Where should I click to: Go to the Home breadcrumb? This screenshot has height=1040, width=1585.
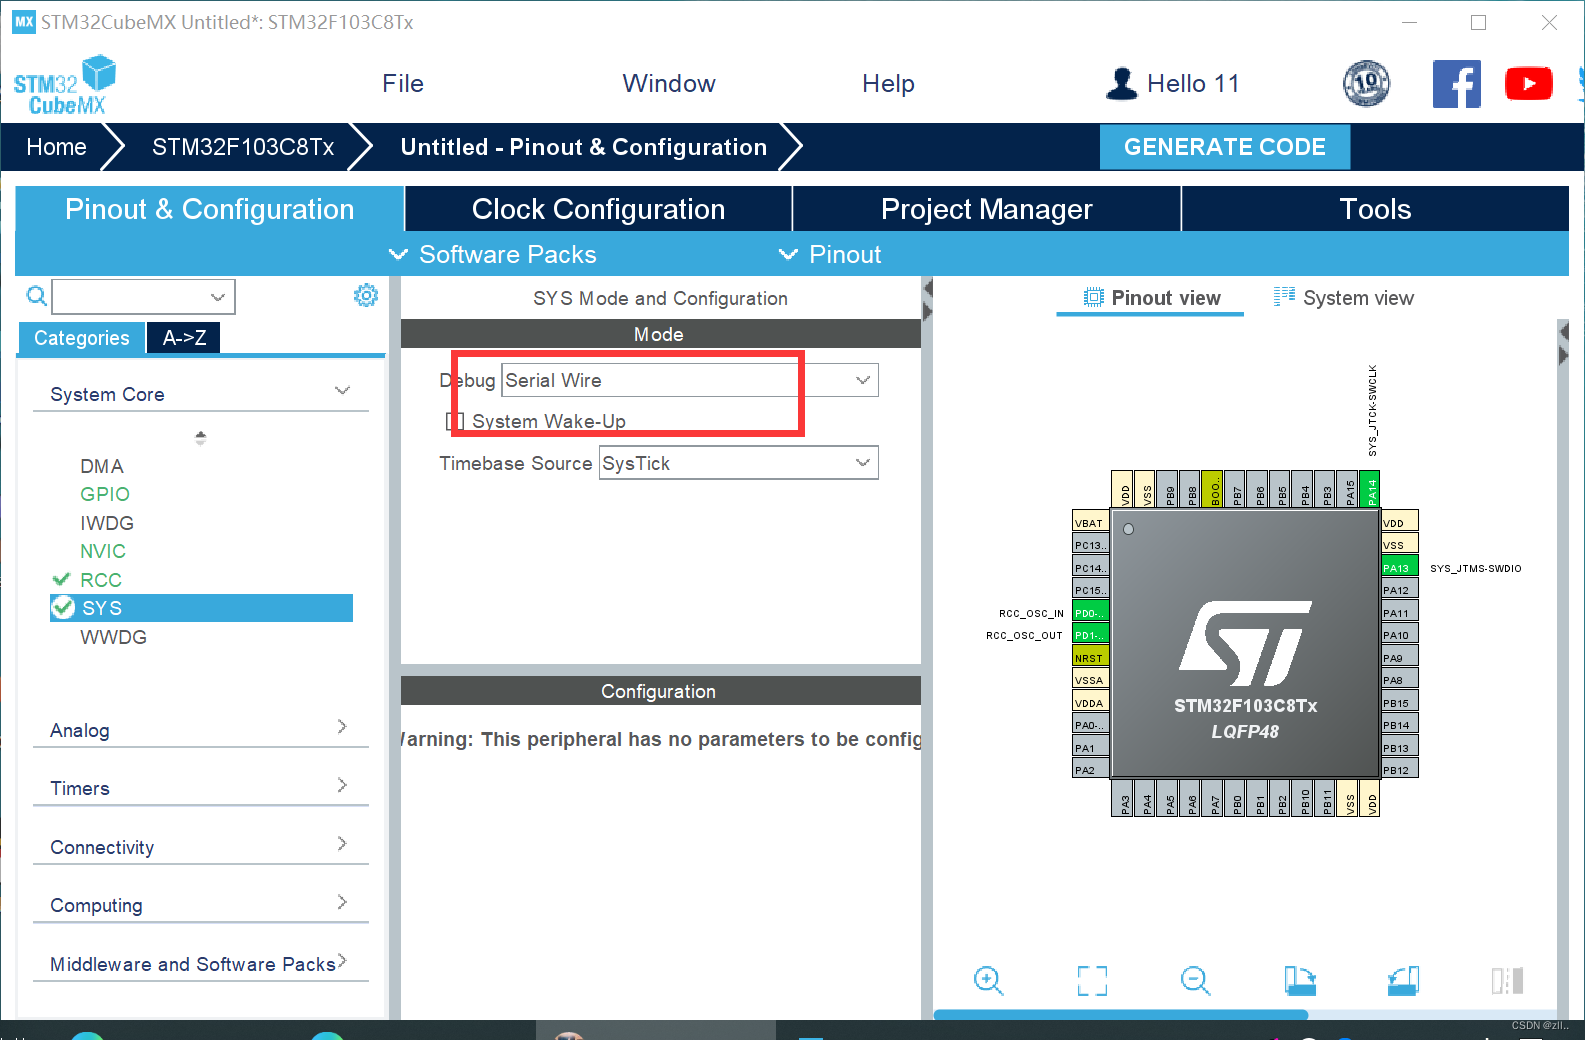pyautogui.click(x=57, y=147)
